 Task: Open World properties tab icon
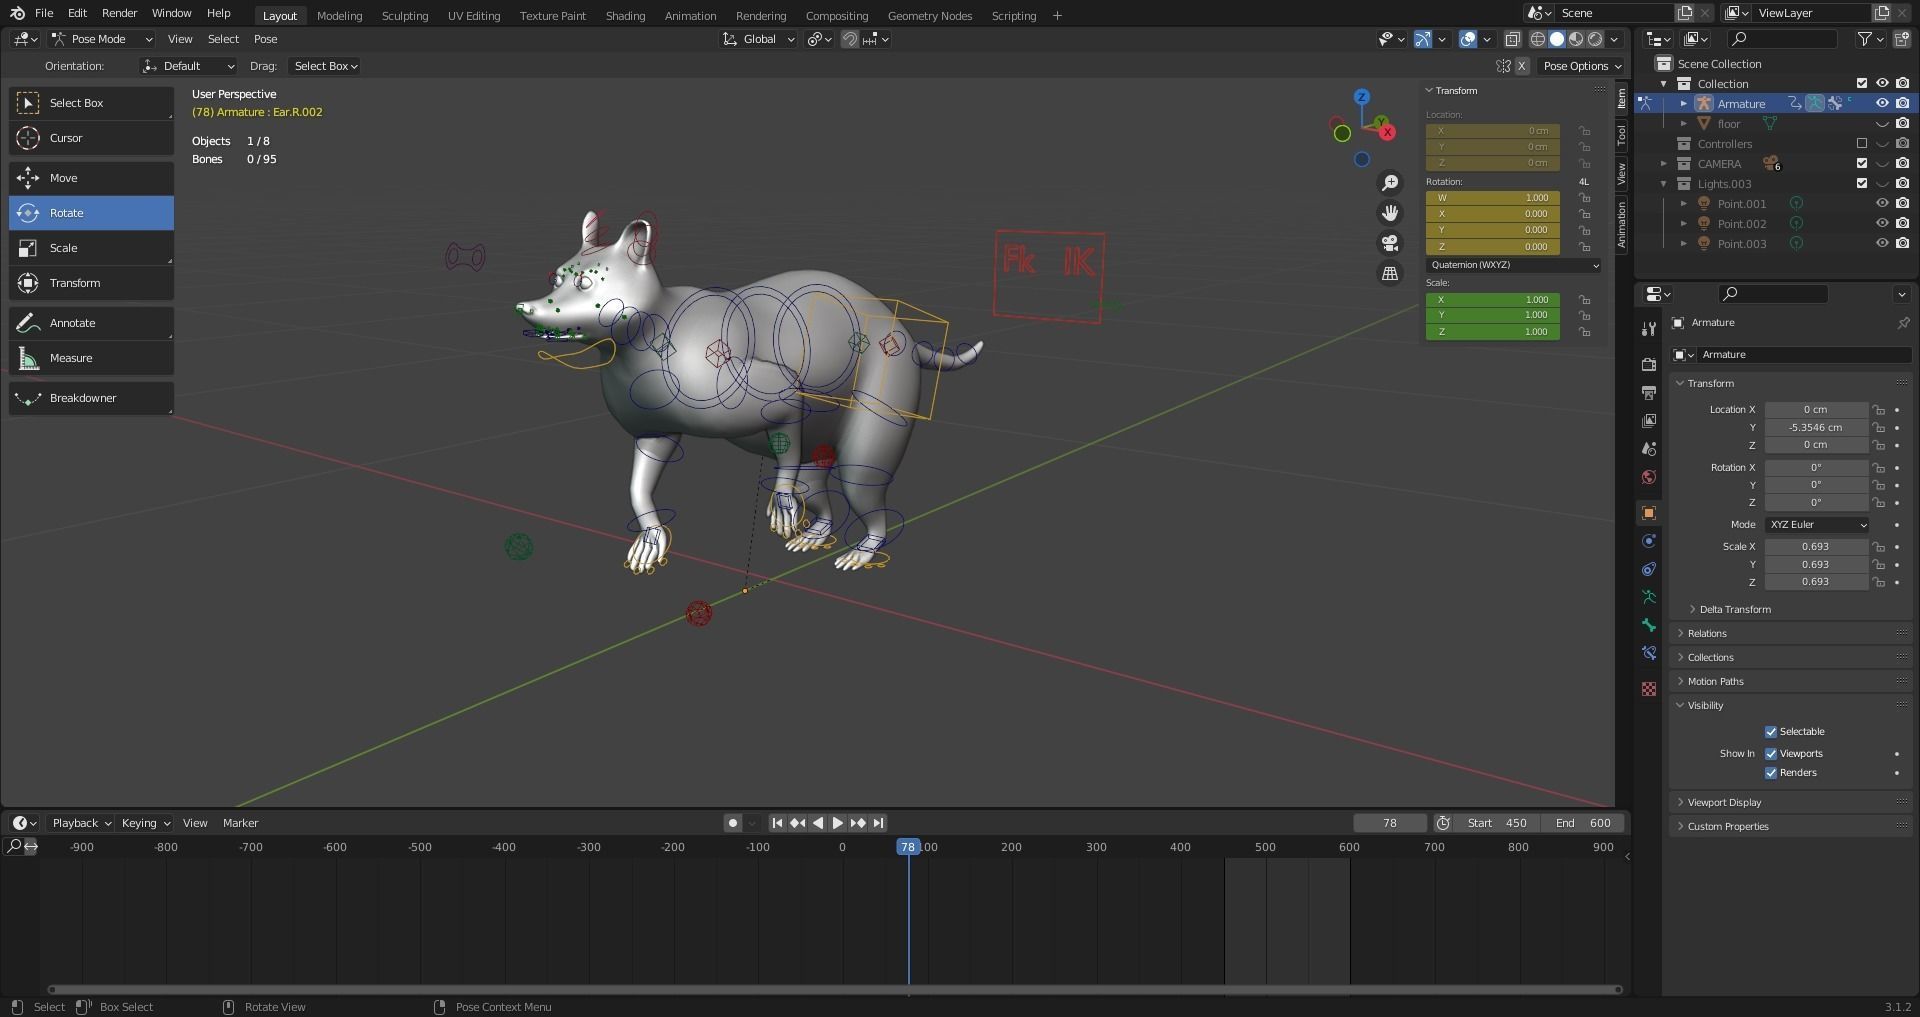click(1648, 477)
